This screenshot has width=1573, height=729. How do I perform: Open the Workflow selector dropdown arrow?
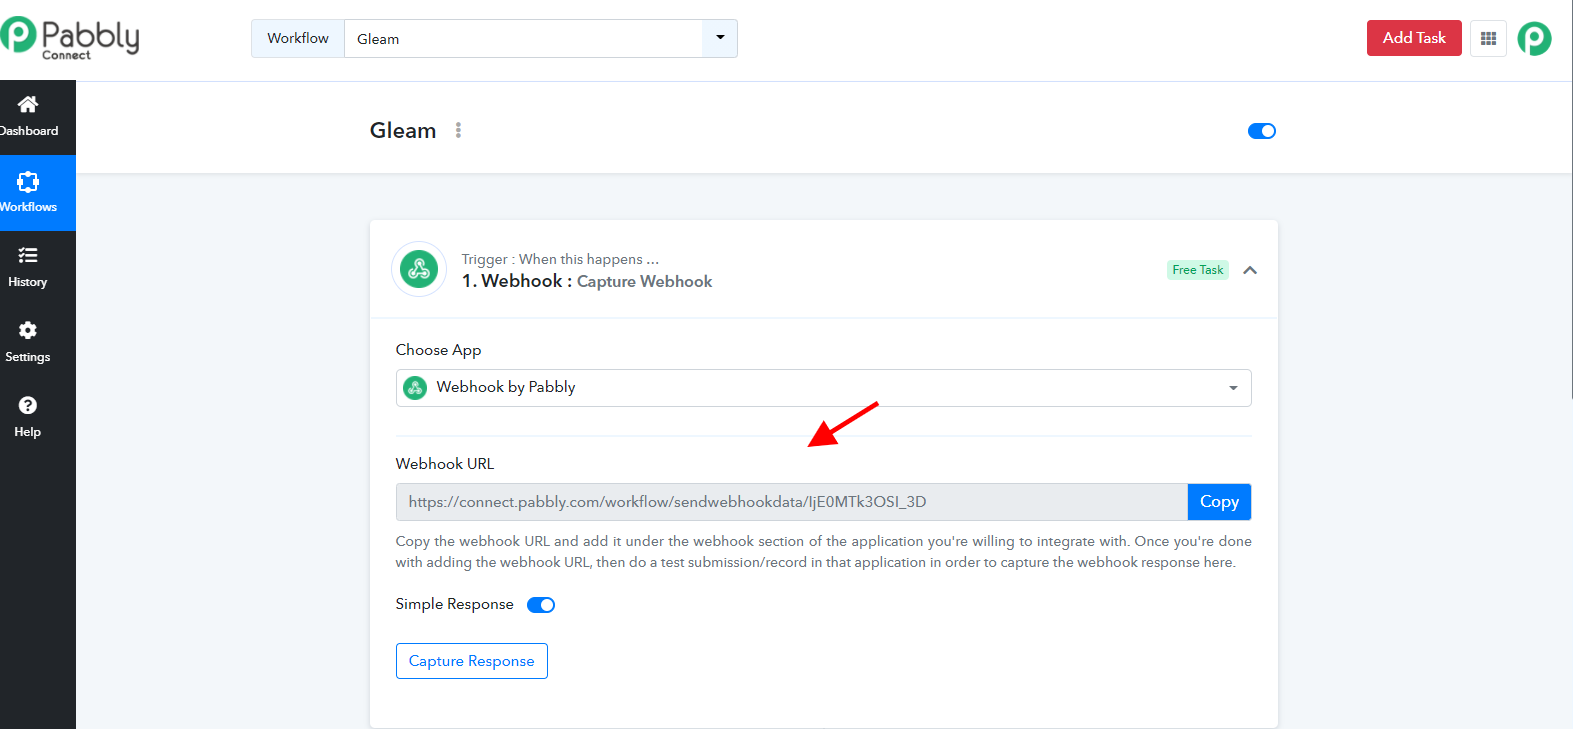pos(720,38)
